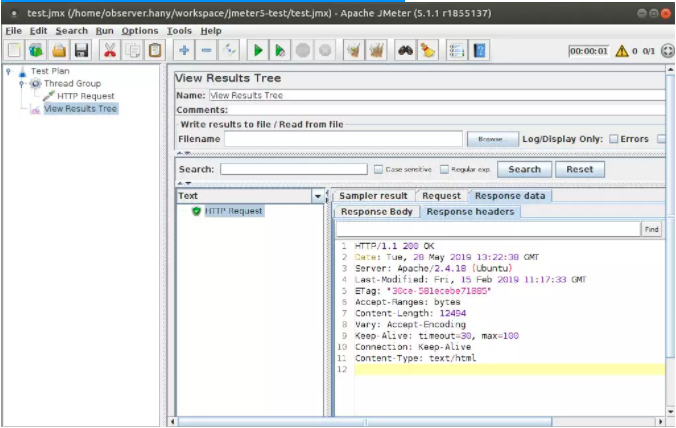676x428 pixels.
Task: Open the Function Helper list icon
Action: 457,50
